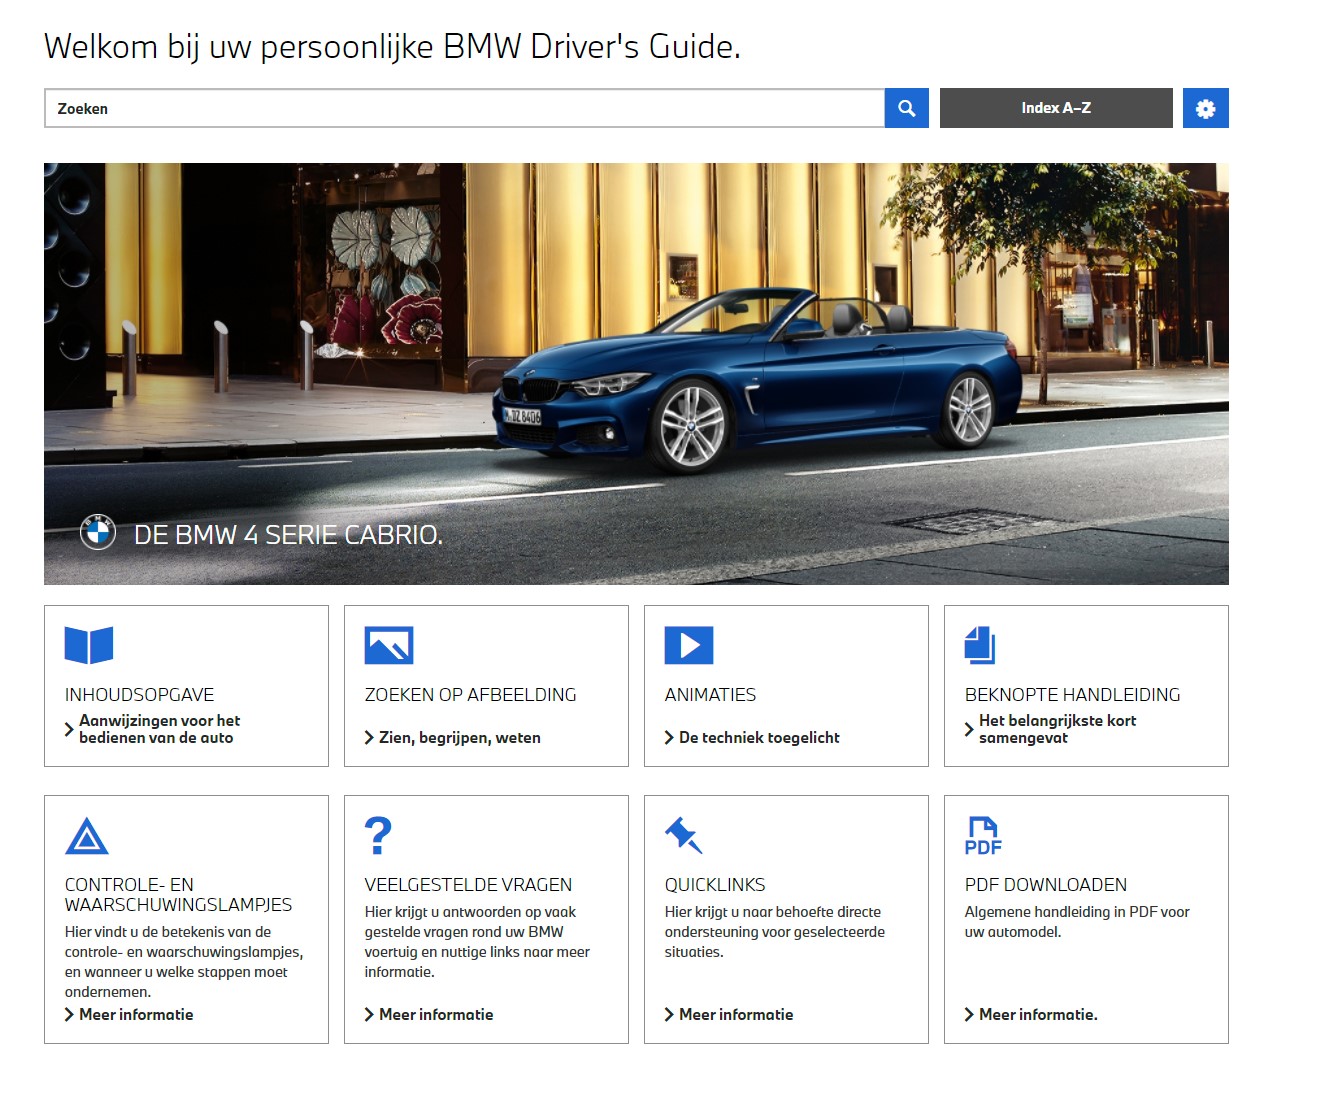Click the picture icon for Zoeken op afbeelding
This screenshot has height=1104, width=1317.
389,645
